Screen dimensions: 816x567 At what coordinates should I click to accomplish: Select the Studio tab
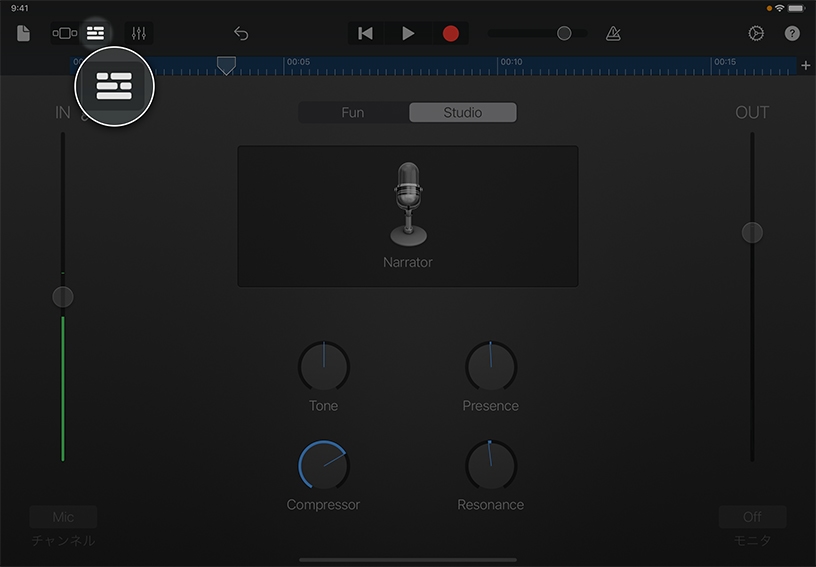[x=463, y=112]
